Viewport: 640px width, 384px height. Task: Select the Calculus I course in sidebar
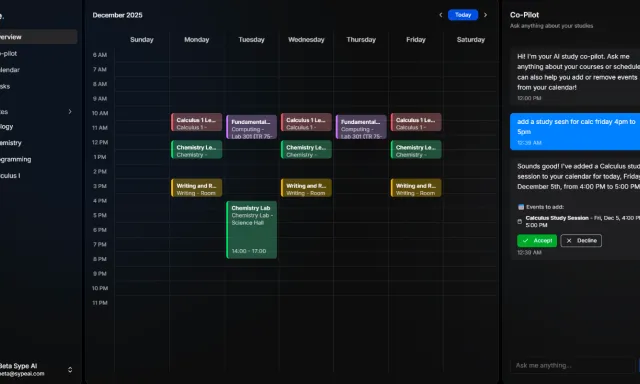click(10, 176)
